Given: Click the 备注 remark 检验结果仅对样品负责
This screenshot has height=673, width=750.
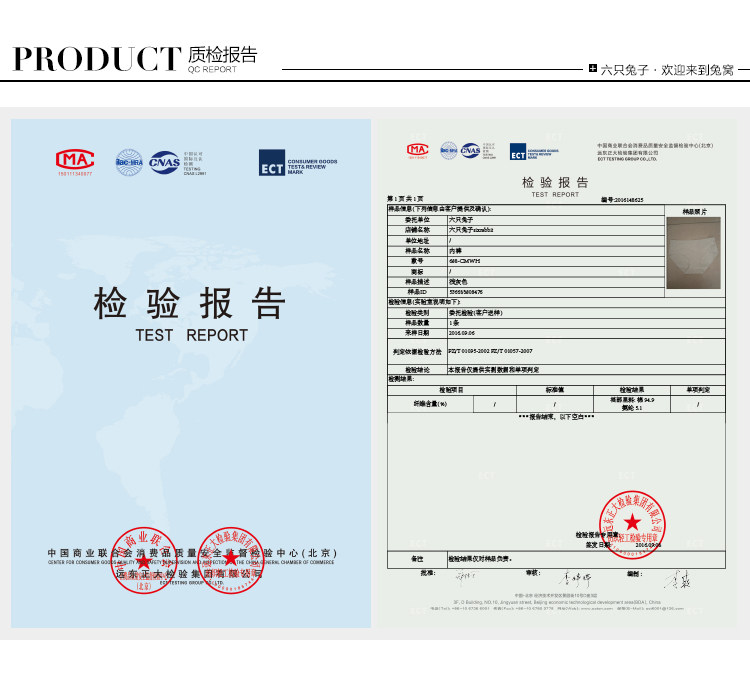Looking at the screenshot, I should [480, 559].
